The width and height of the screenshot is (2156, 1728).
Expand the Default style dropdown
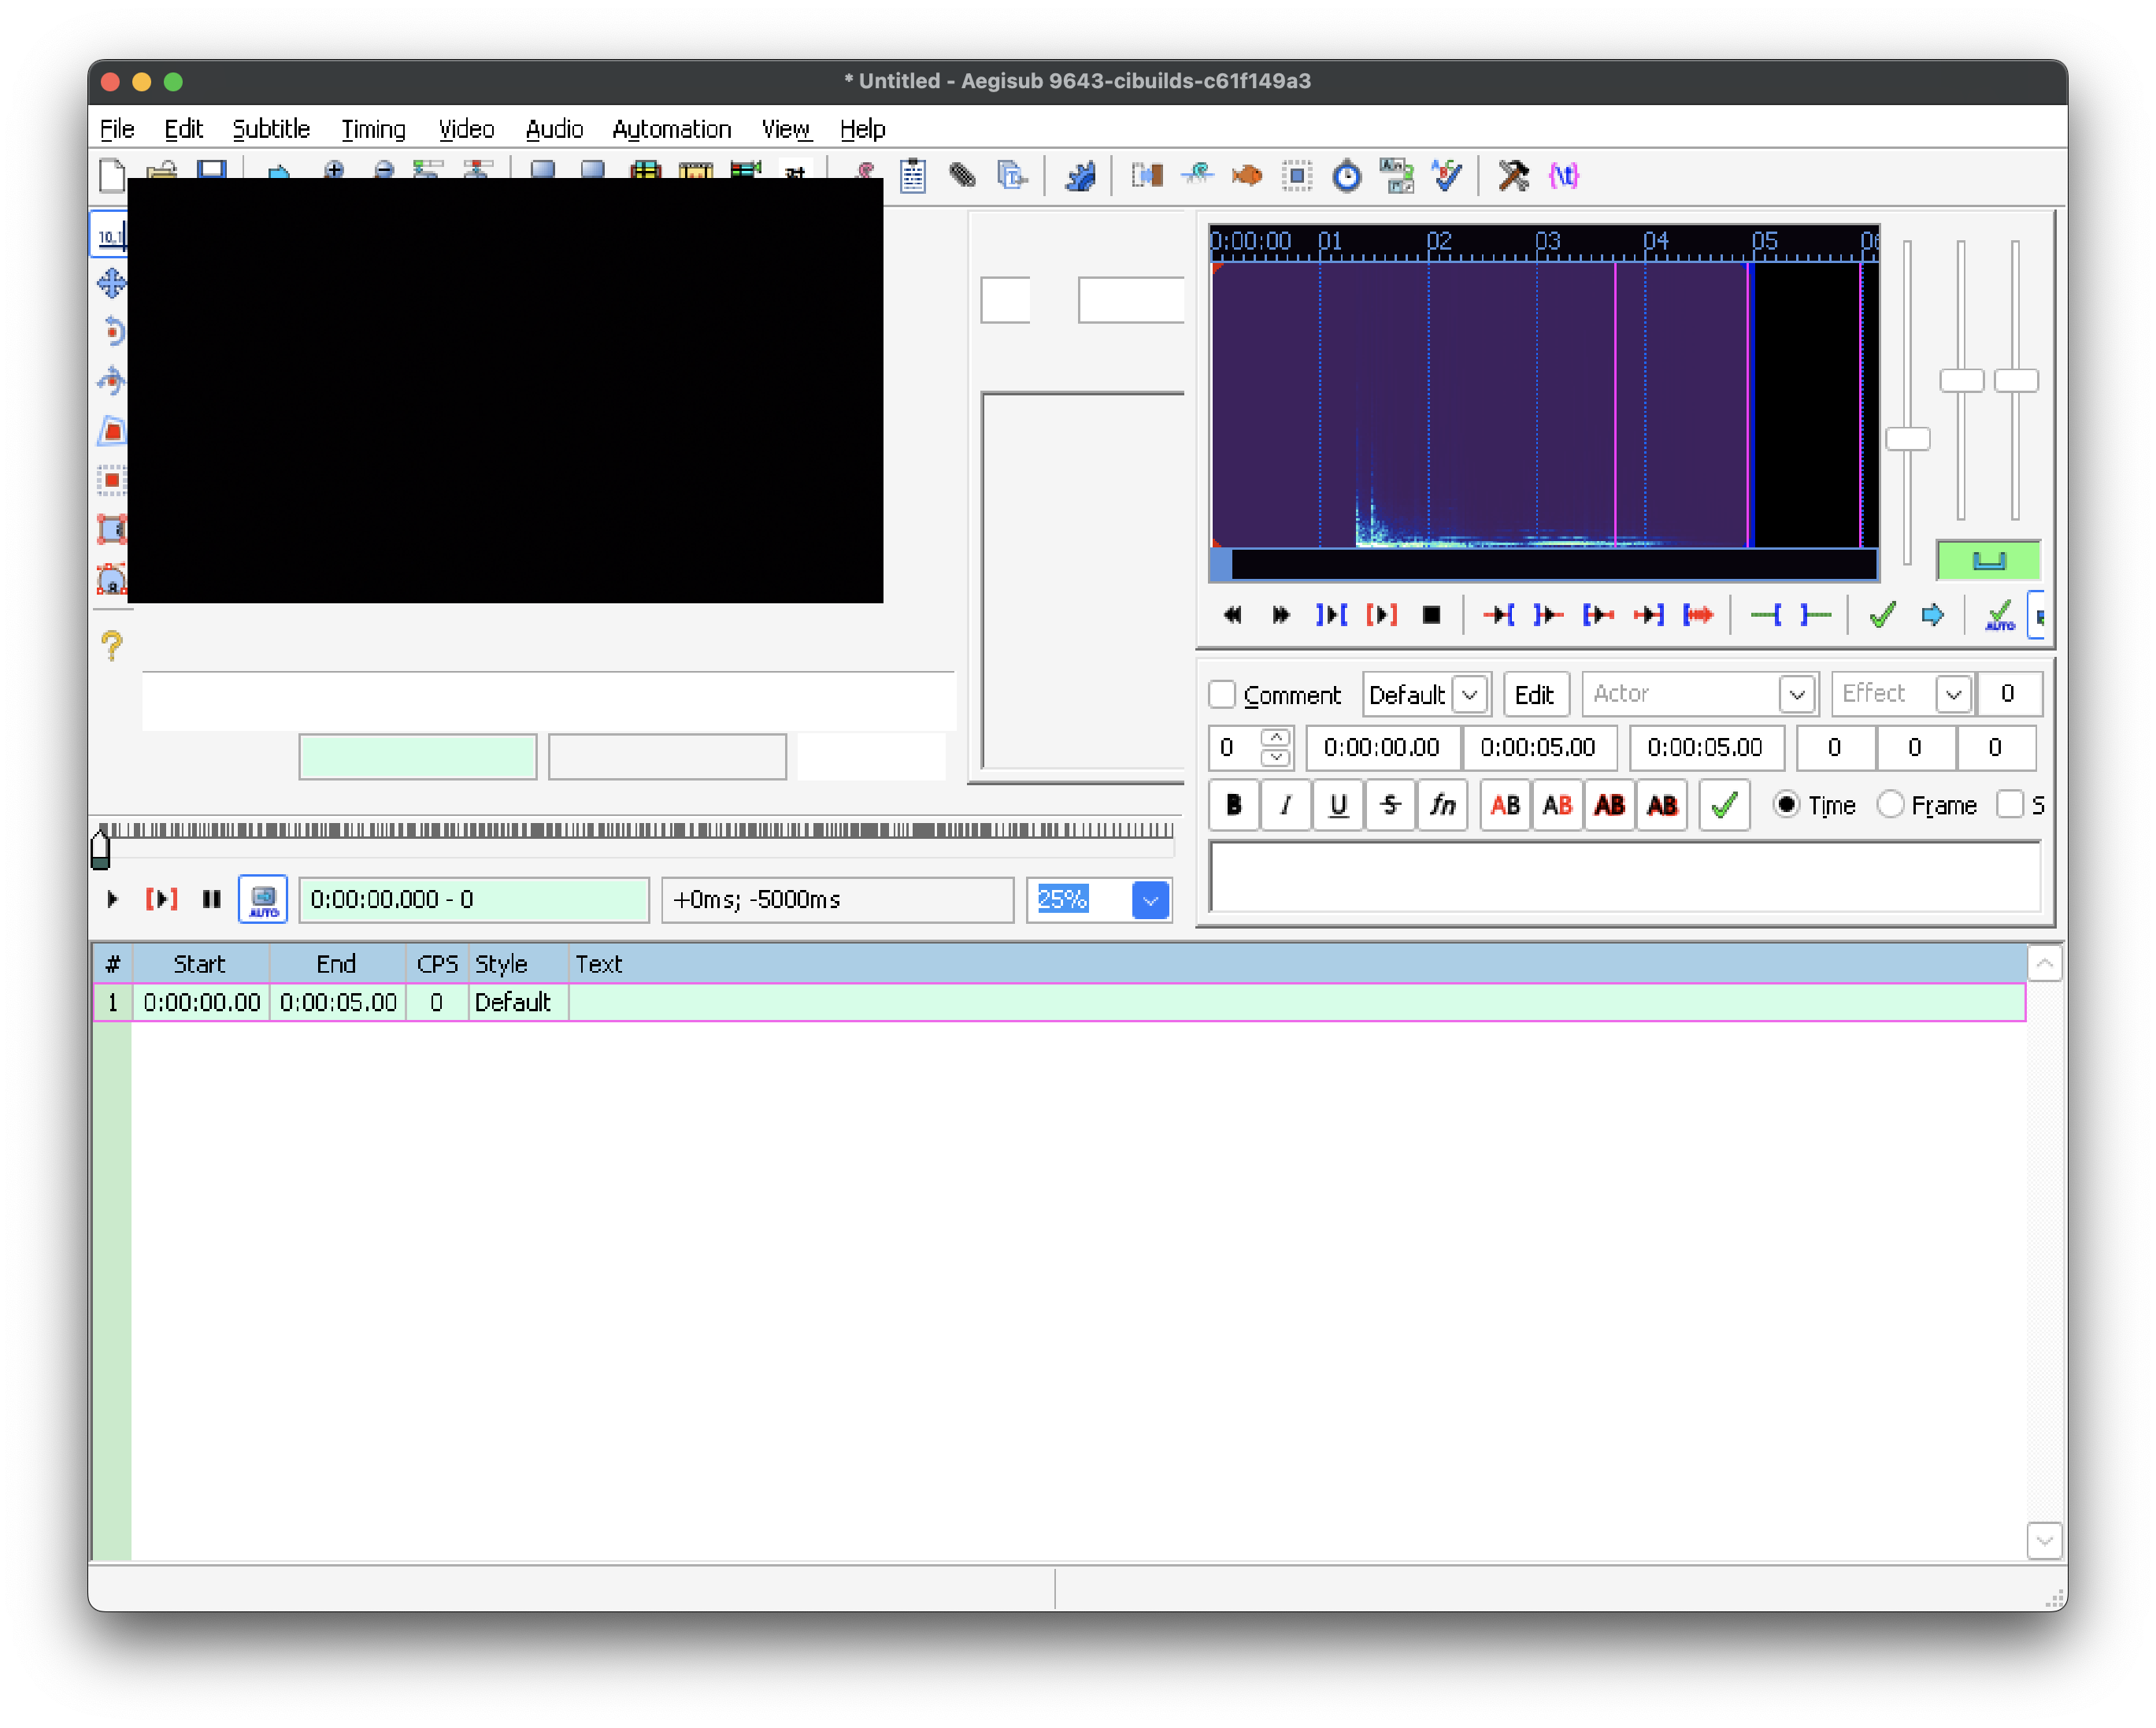[1469, 694]
